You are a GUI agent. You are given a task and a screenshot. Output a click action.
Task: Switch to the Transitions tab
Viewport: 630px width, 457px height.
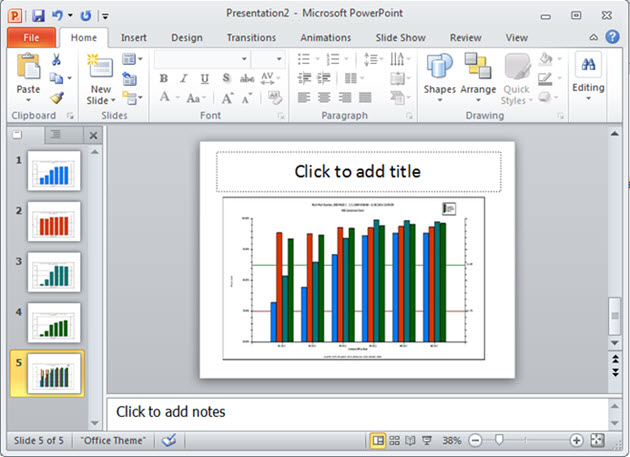[x=251, y=38]
